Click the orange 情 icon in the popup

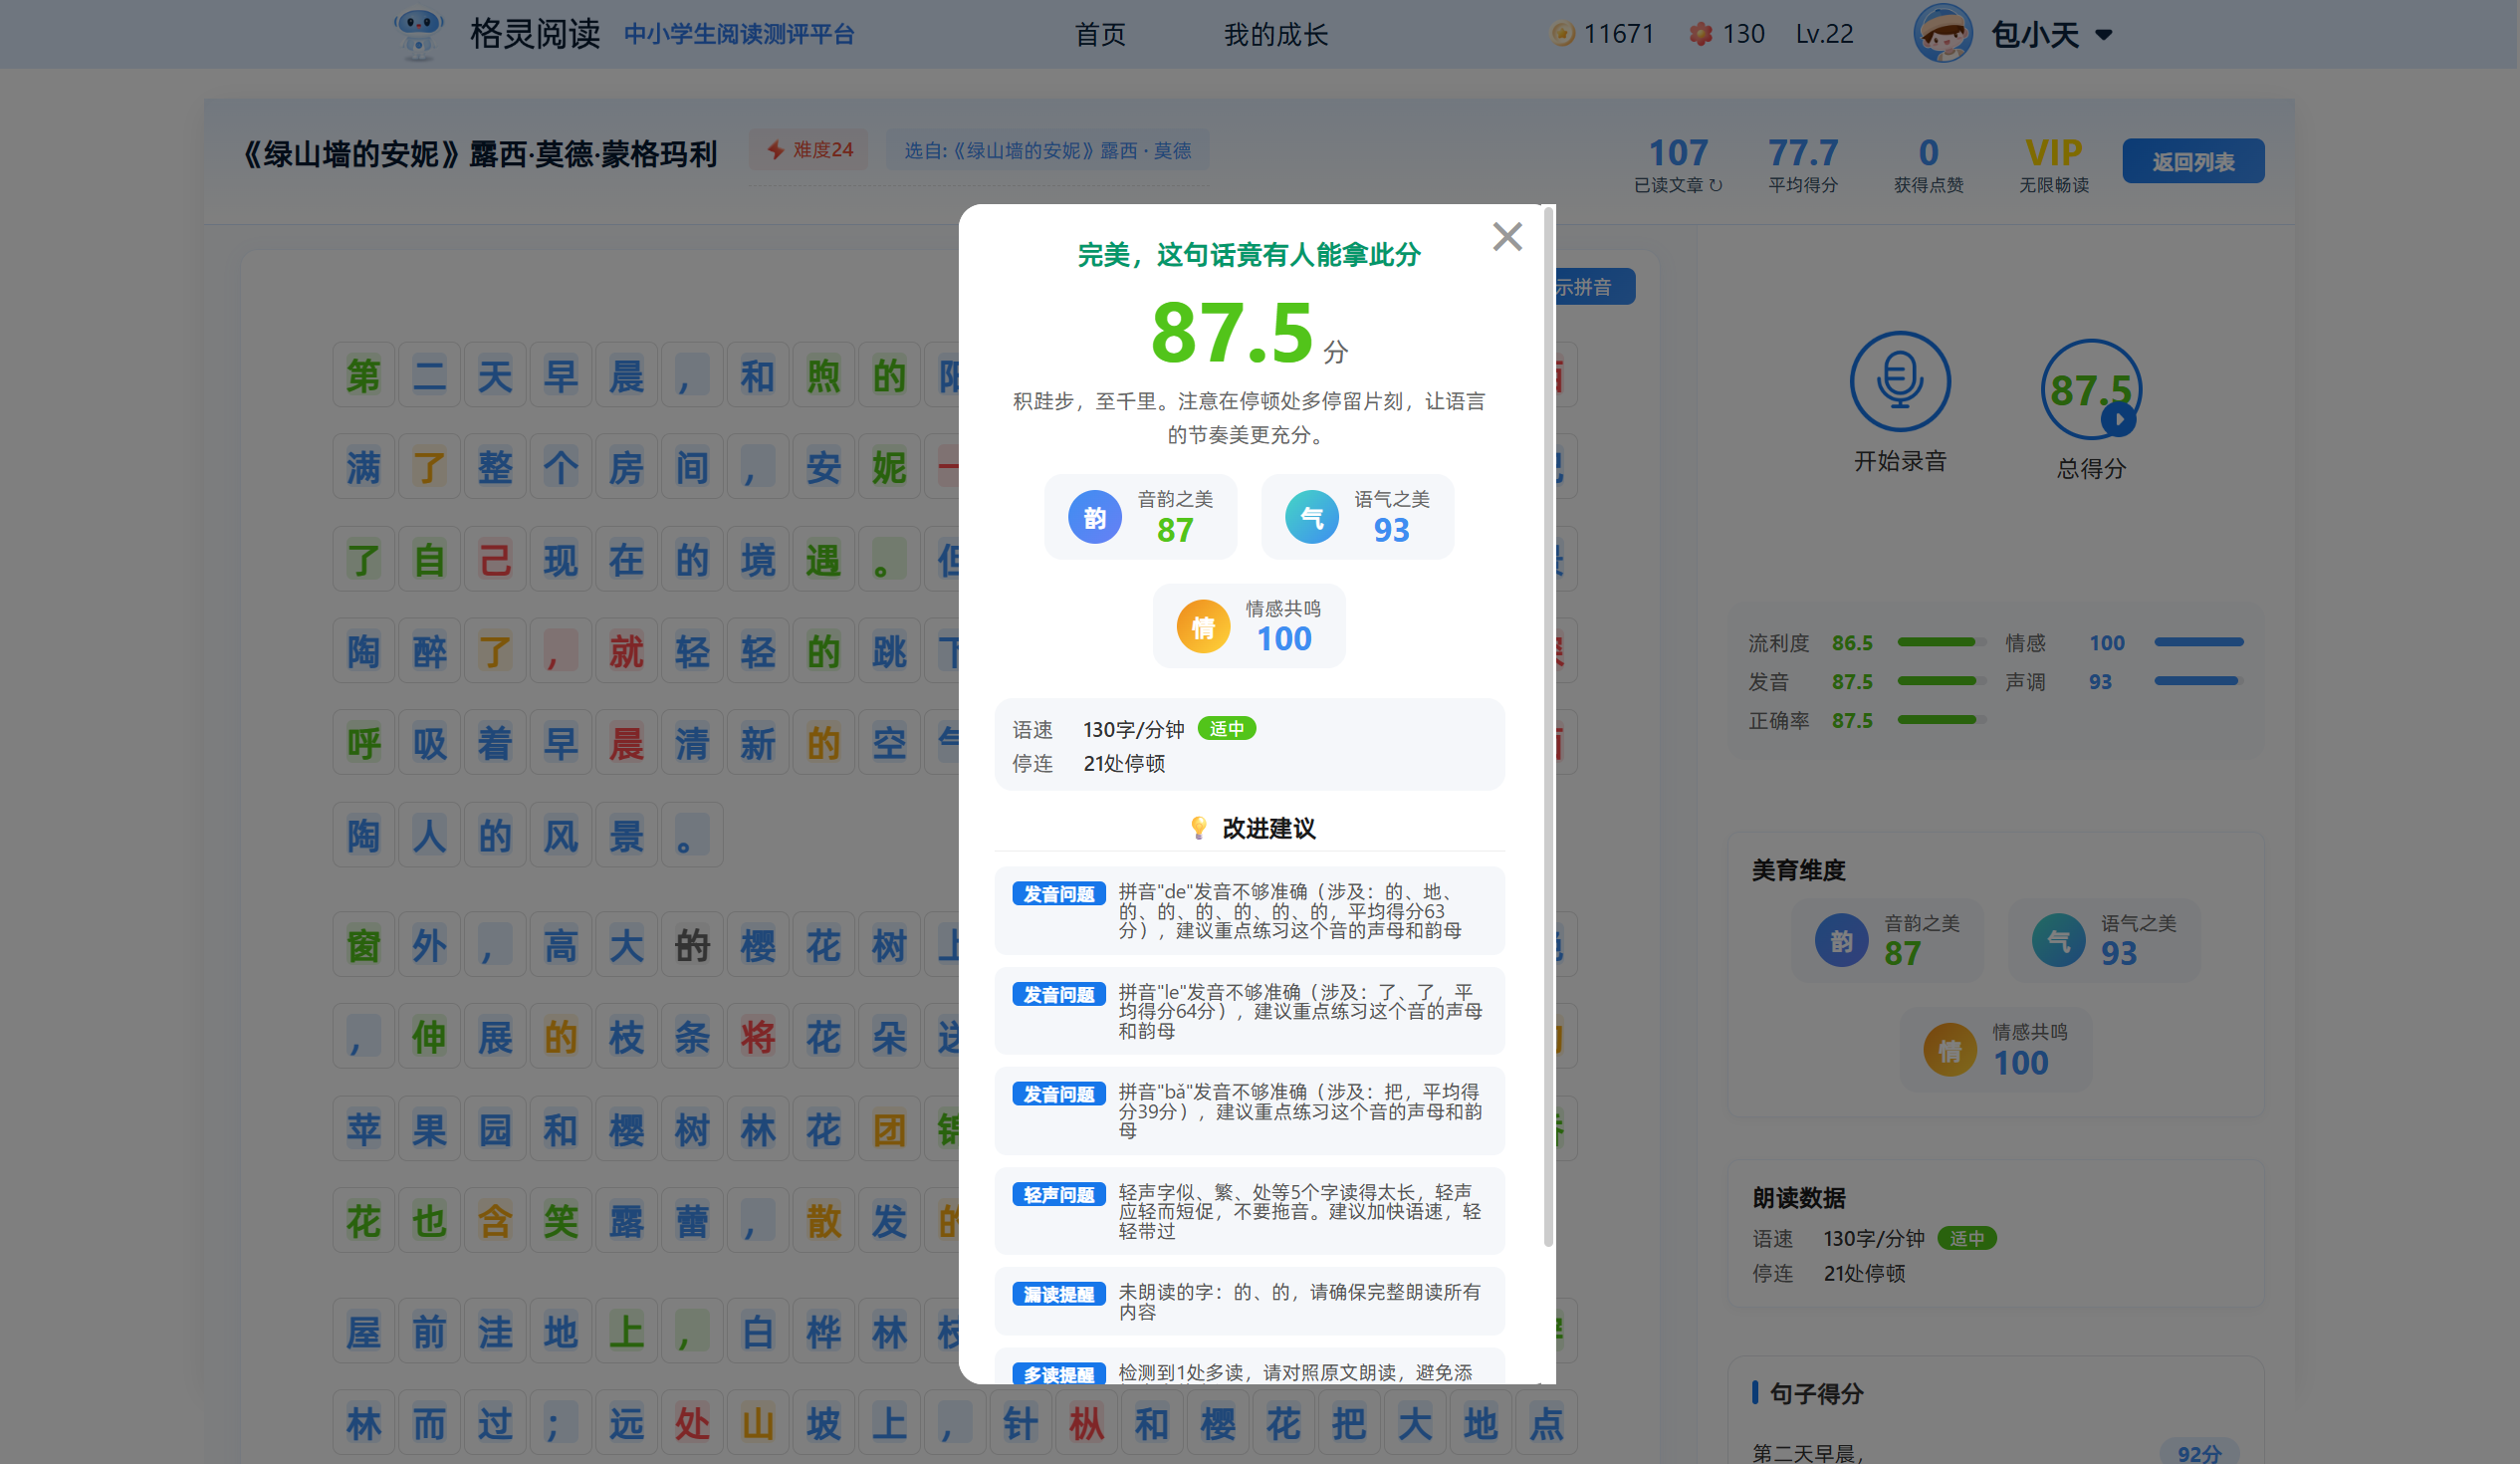click(1203, 626)
